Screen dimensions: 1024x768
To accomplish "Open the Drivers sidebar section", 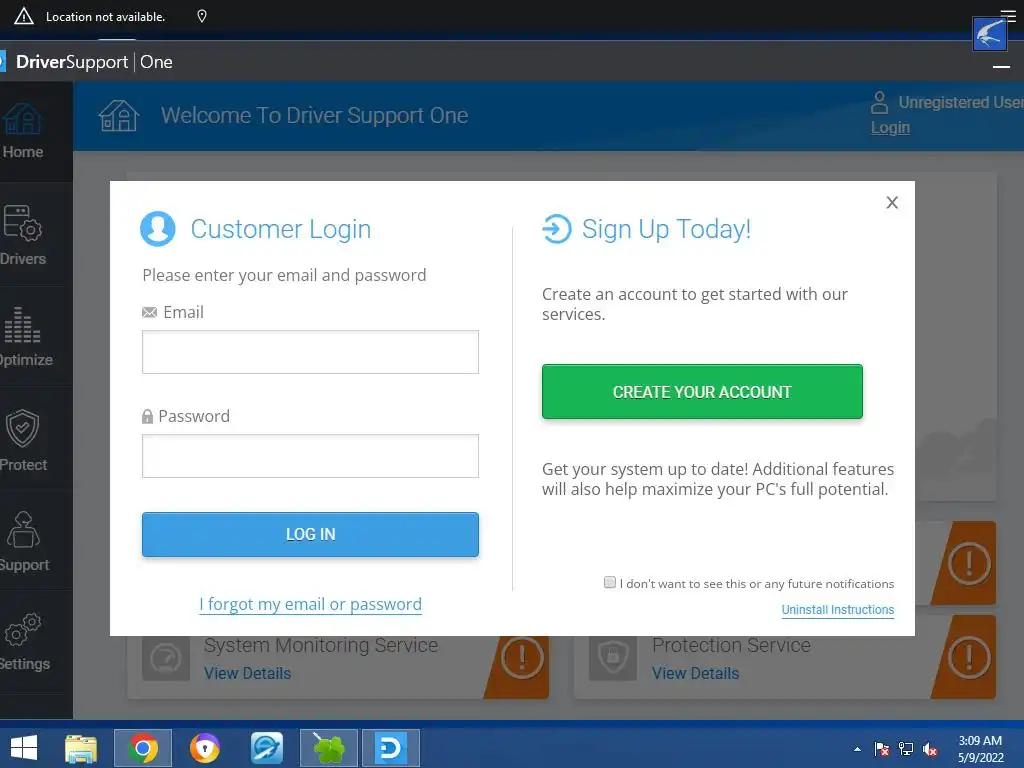I will [x=24, y=235].
